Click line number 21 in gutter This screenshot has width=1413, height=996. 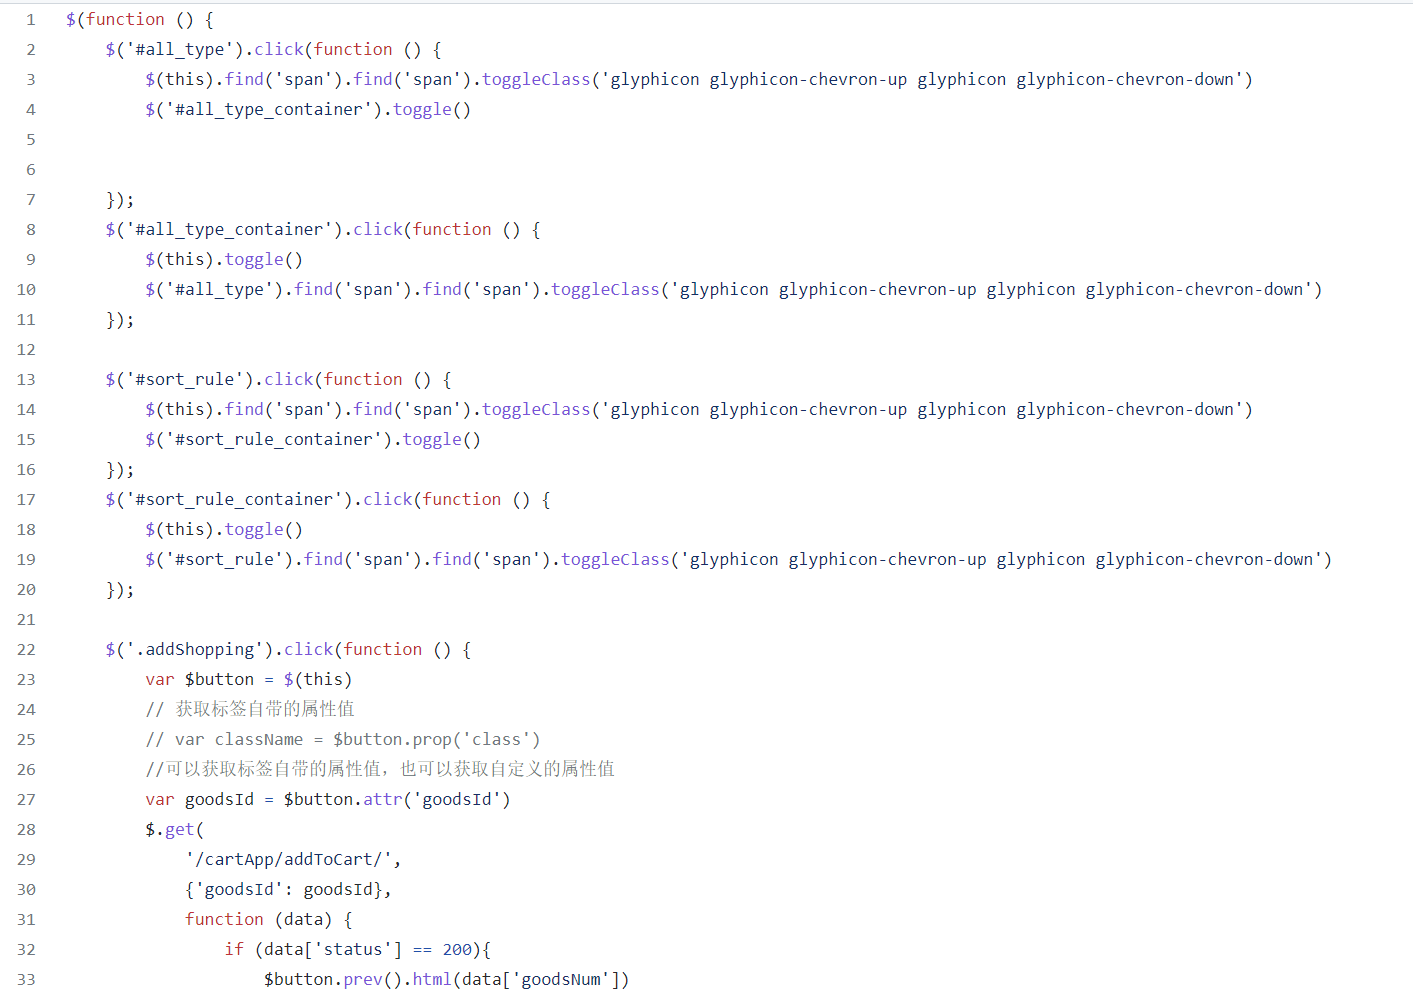[x=26, y=620]
